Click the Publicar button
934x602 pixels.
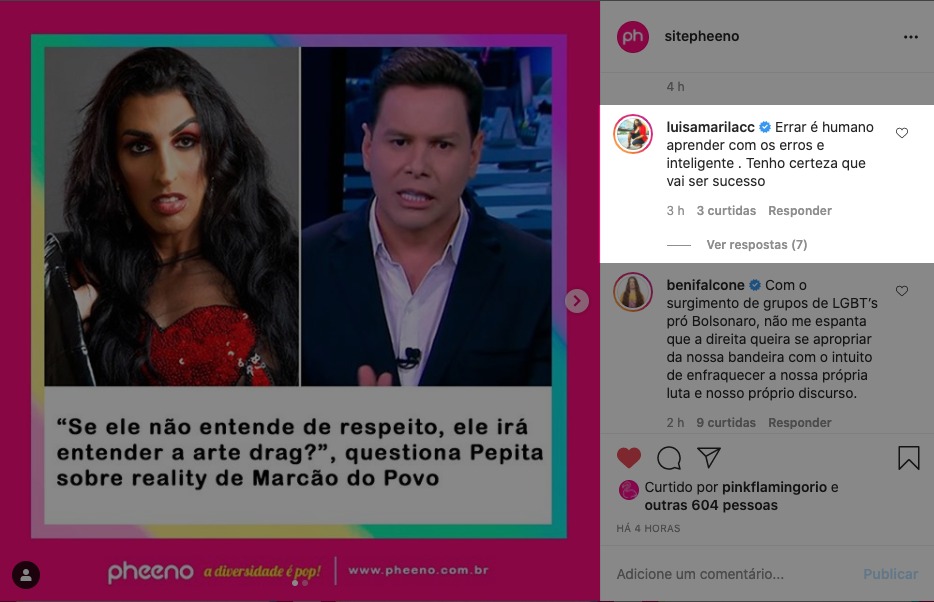891,574
